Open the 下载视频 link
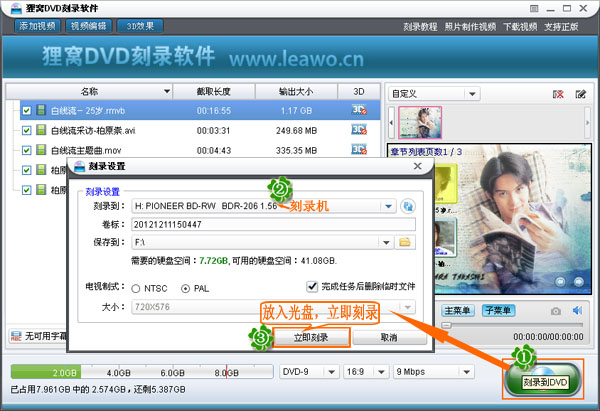Image resolution: width=600 pixels, height=411 pixels. 520,27
